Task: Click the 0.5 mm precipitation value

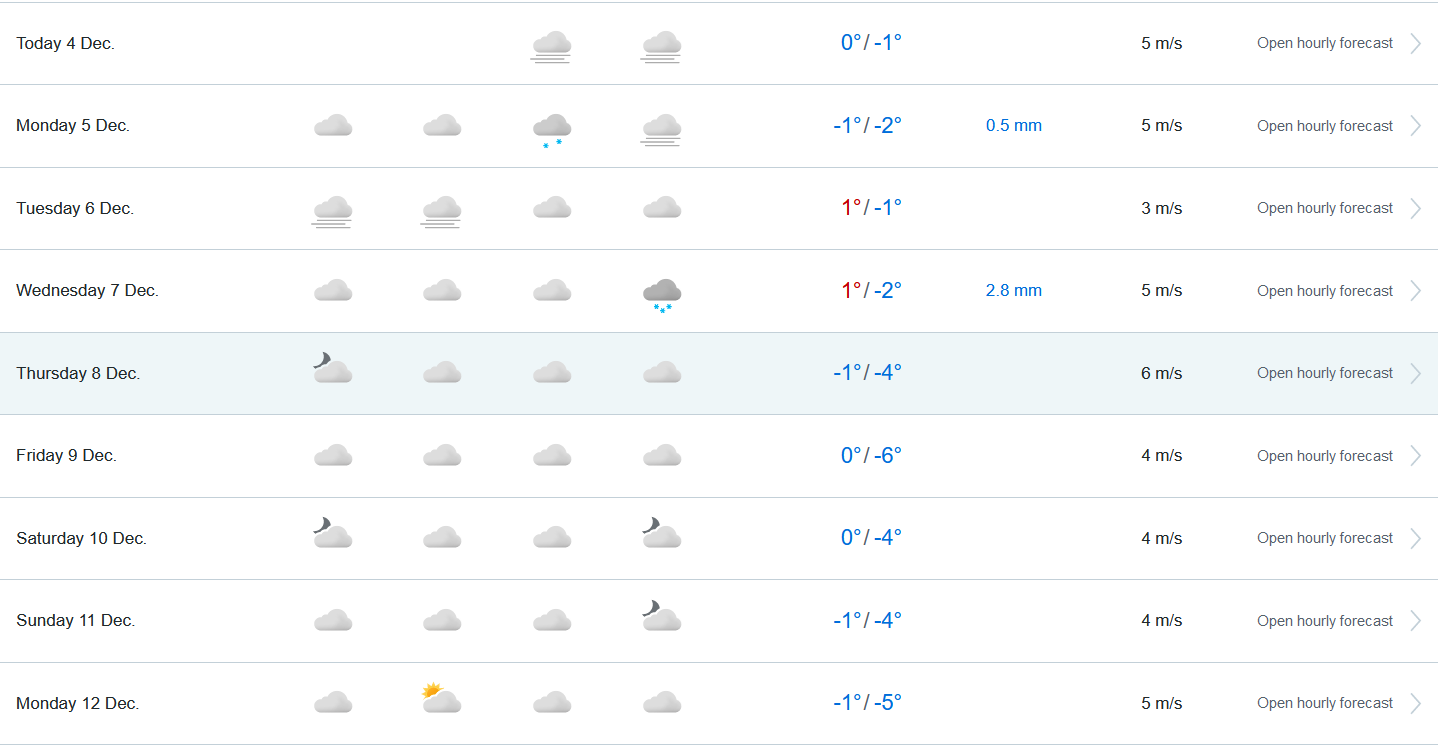Action: [1013, 126]
